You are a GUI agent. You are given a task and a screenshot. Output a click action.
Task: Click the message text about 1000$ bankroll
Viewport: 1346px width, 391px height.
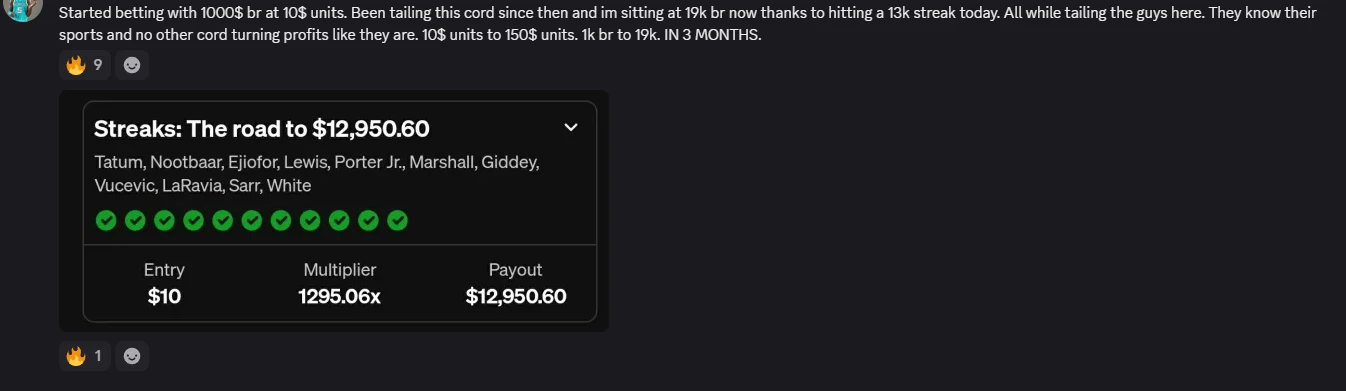pyautogui.click(x=688, y=24)
